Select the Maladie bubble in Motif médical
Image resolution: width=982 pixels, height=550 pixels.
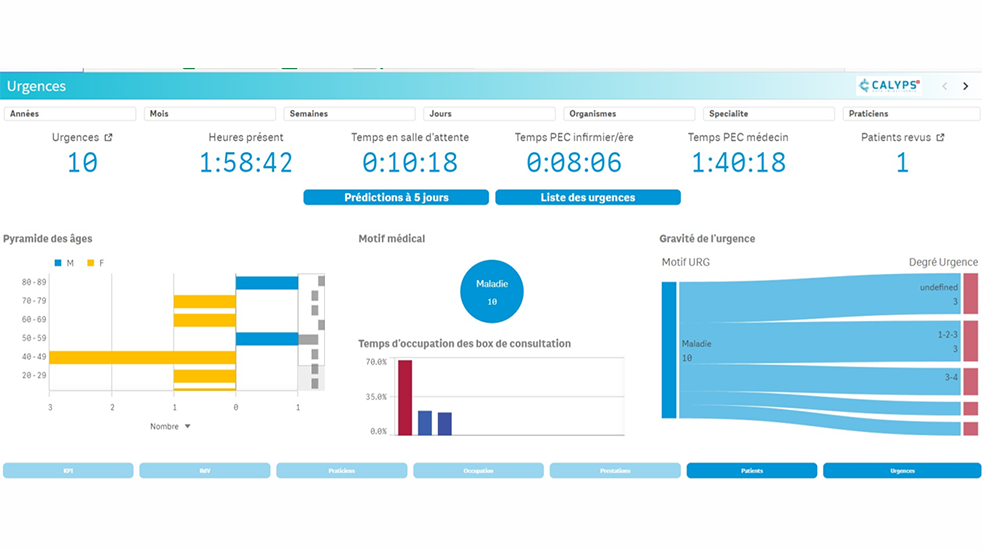pyautogui.click(x=491, y=291)
